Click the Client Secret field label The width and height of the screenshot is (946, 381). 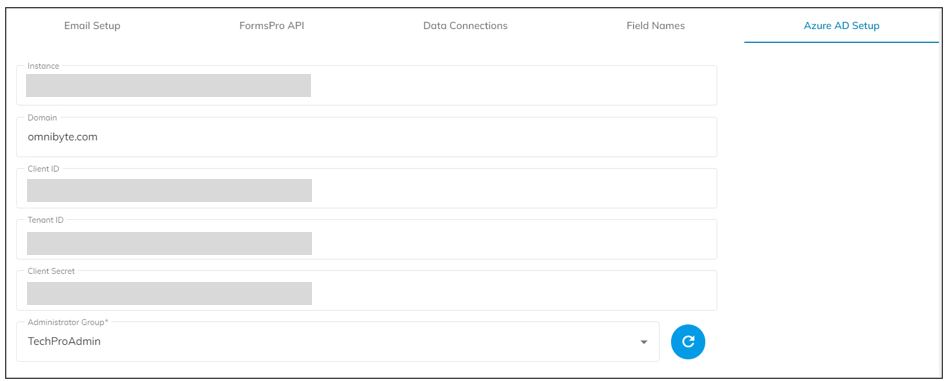coord(51,271)
